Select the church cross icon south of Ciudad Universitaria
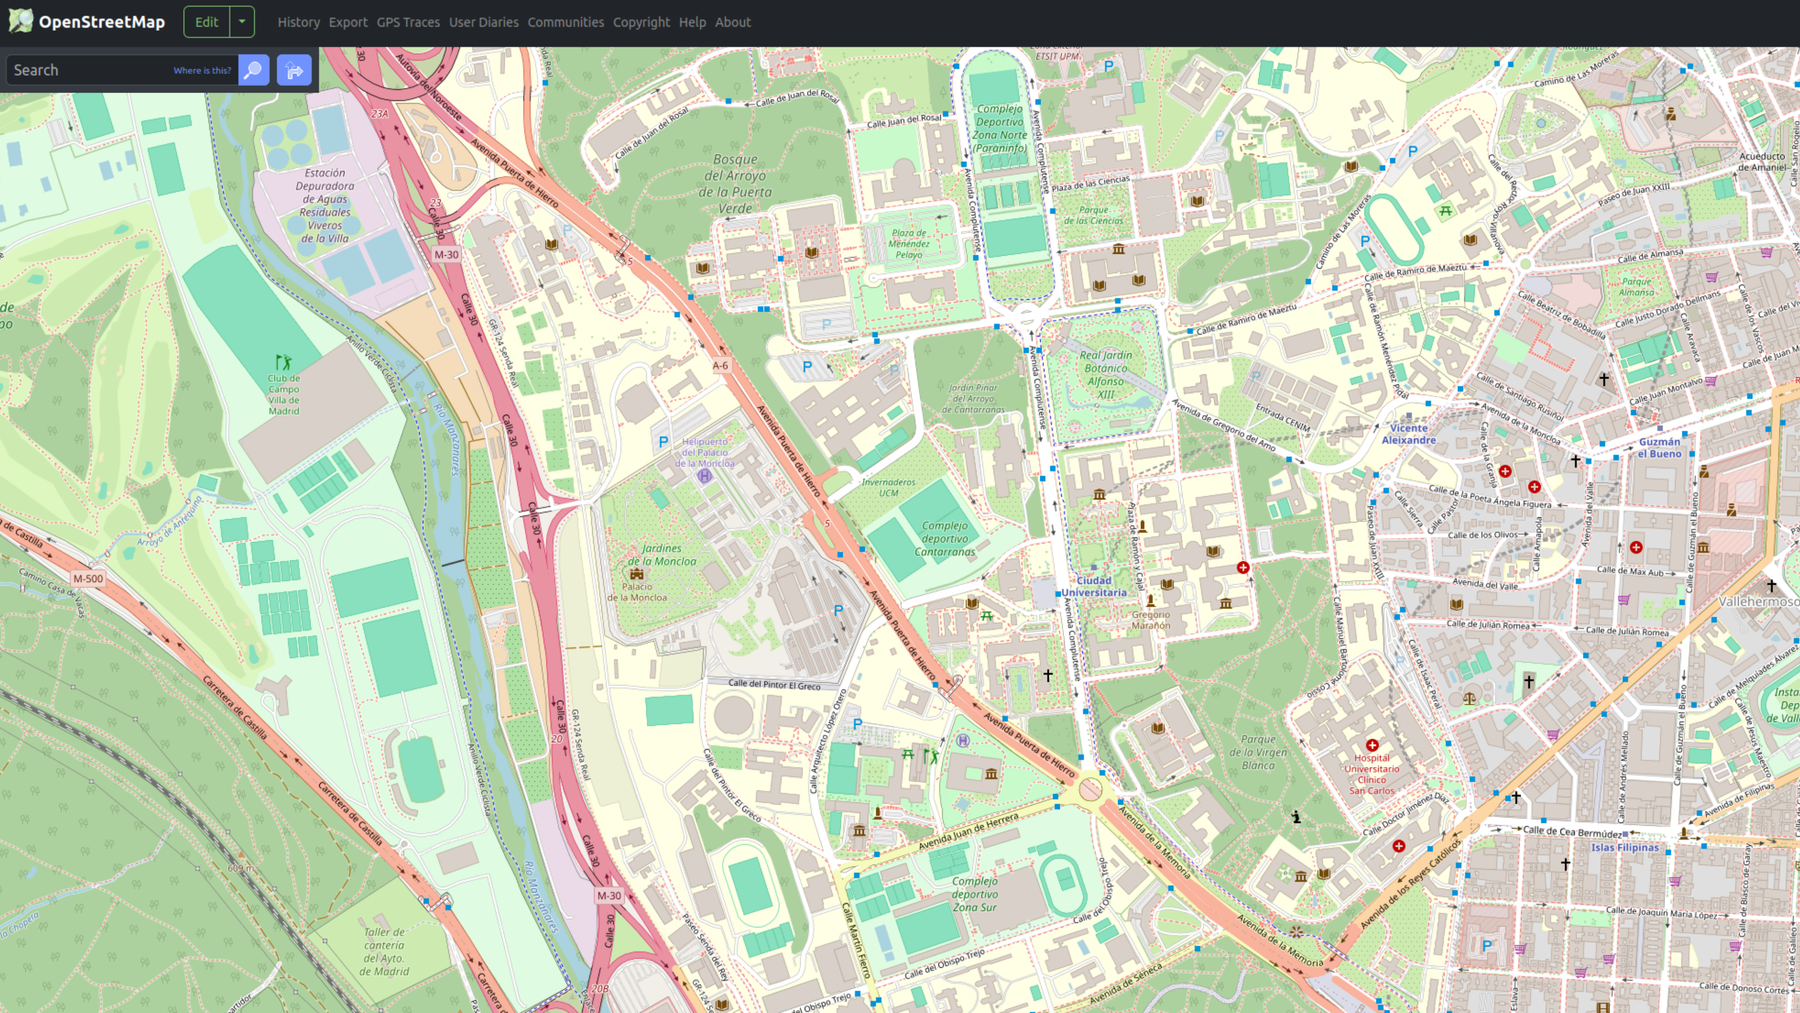Screen dimensions: 1800x1013 tap(1047, 675)
